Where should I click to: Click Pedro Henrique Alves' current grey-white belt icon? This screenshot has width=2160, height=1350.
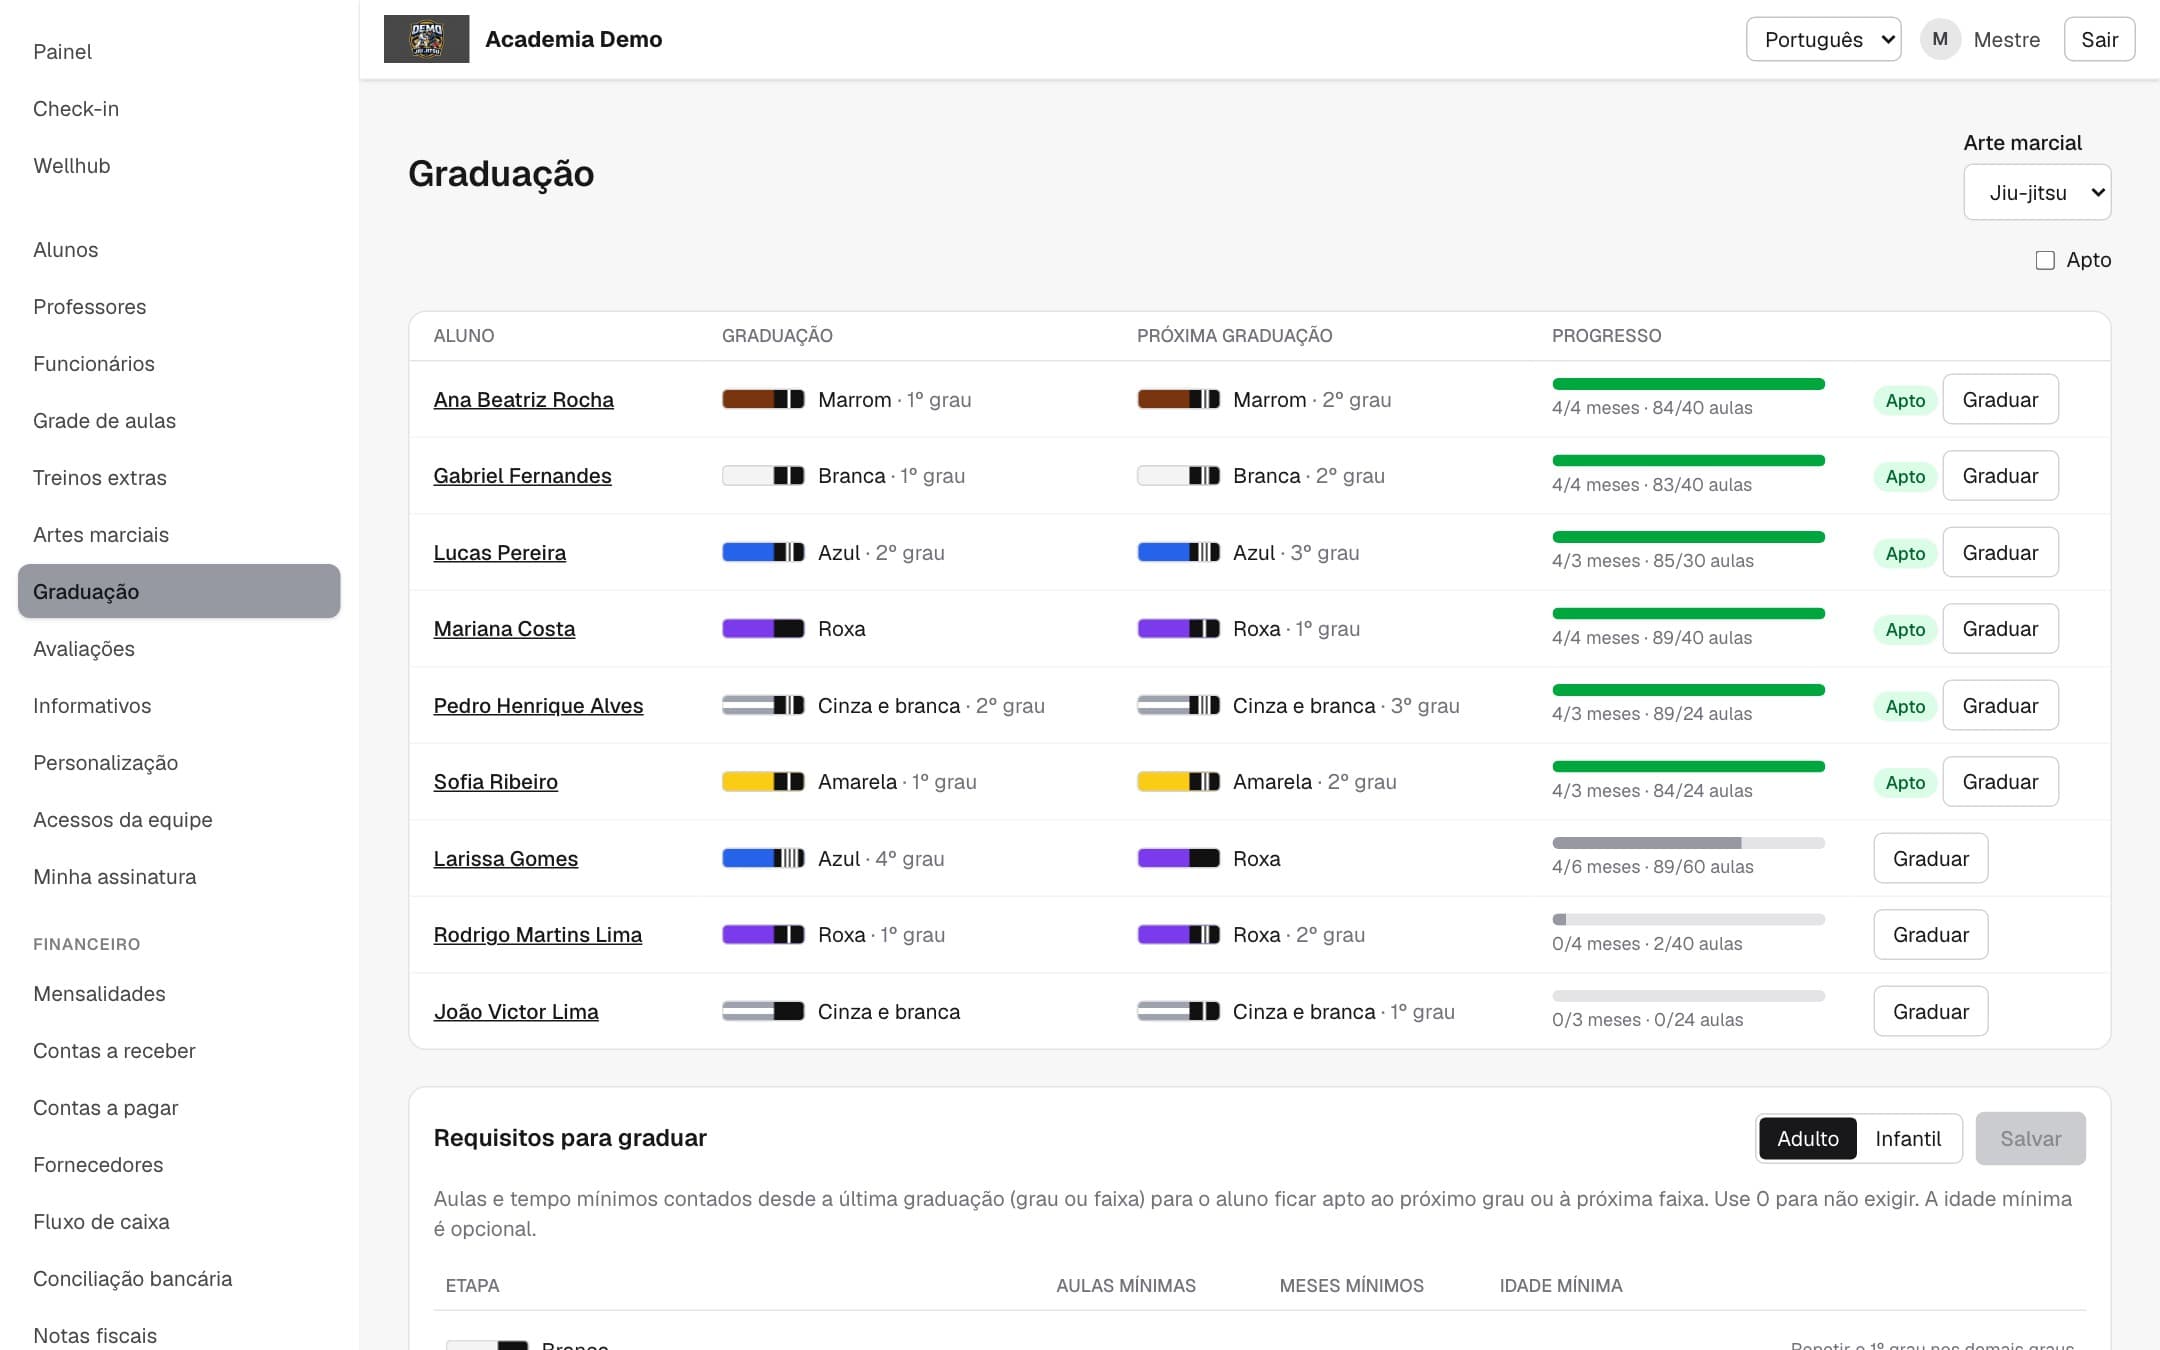[x=763, y=705]
